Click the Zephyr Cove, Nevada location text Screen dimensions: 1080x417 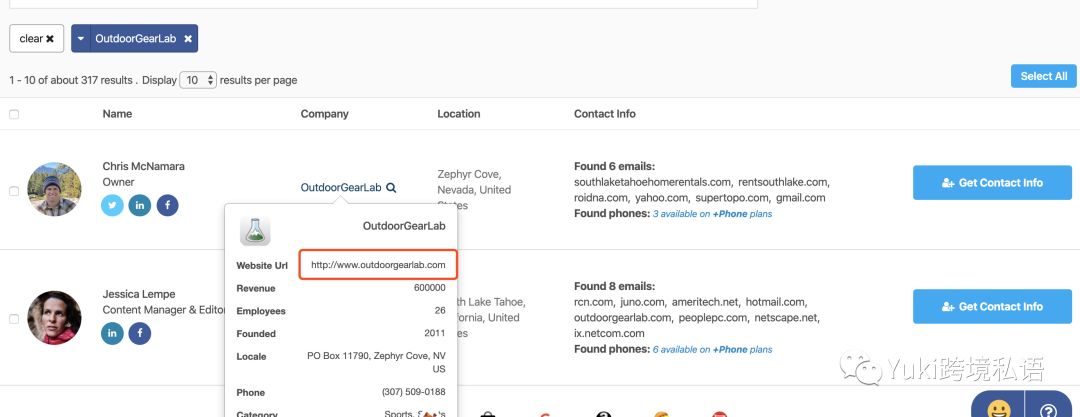[474, 190]
